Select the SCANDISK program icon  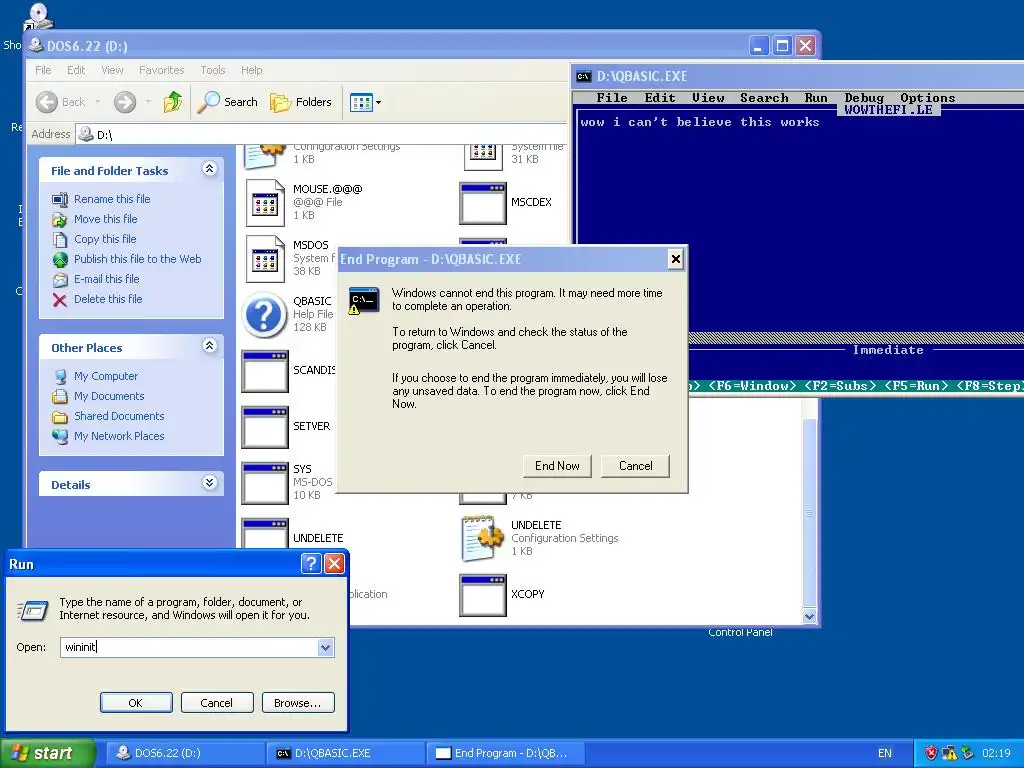coord(265,371)
